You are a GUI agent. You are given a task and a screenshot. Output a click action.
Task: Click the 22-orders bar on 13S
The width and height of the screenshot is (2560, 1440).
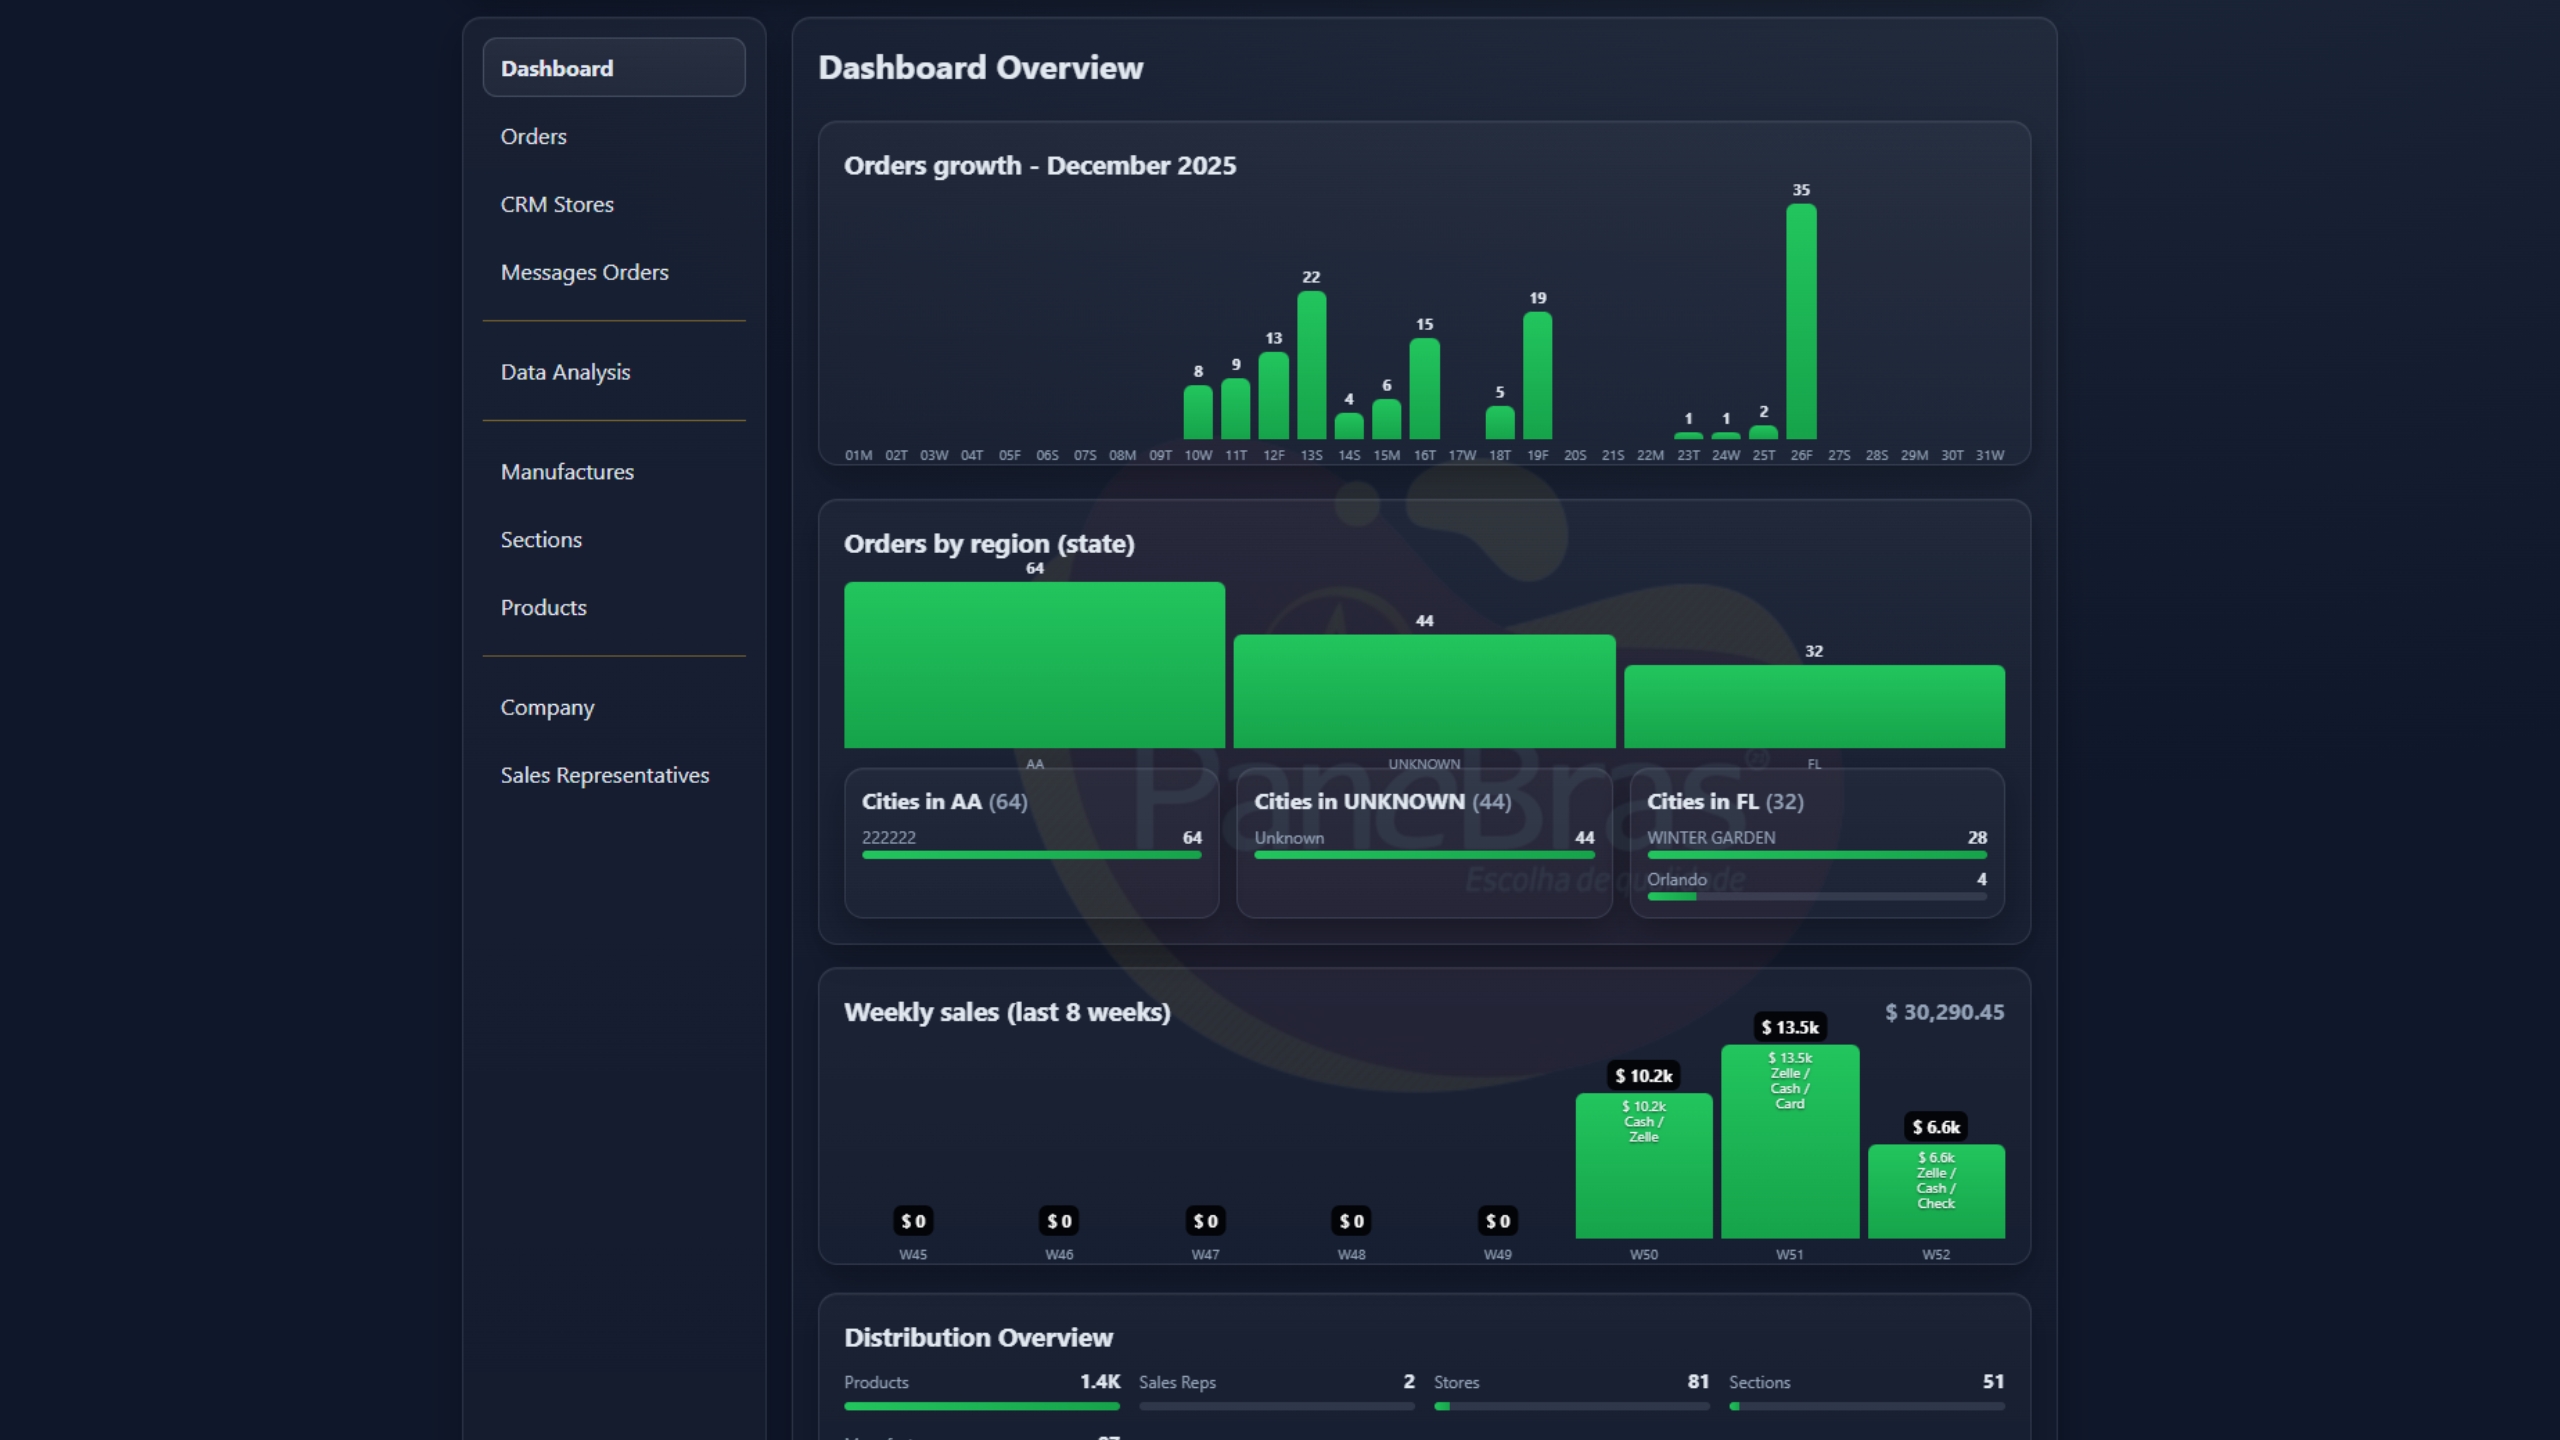1311,366
